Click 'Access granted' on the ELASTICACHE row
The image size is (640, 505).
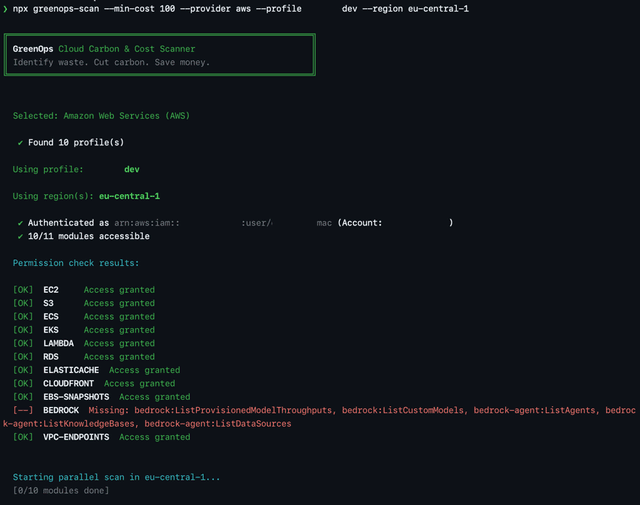coord(144,370)
